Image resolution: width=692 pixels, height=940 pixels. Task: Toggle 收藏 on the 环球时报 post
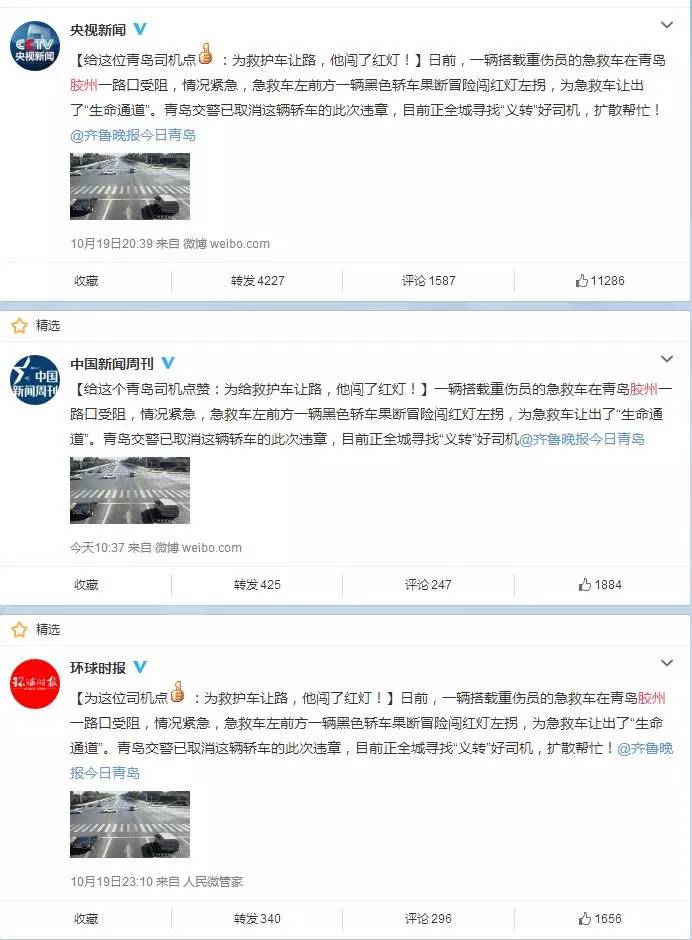click(86, 918)
